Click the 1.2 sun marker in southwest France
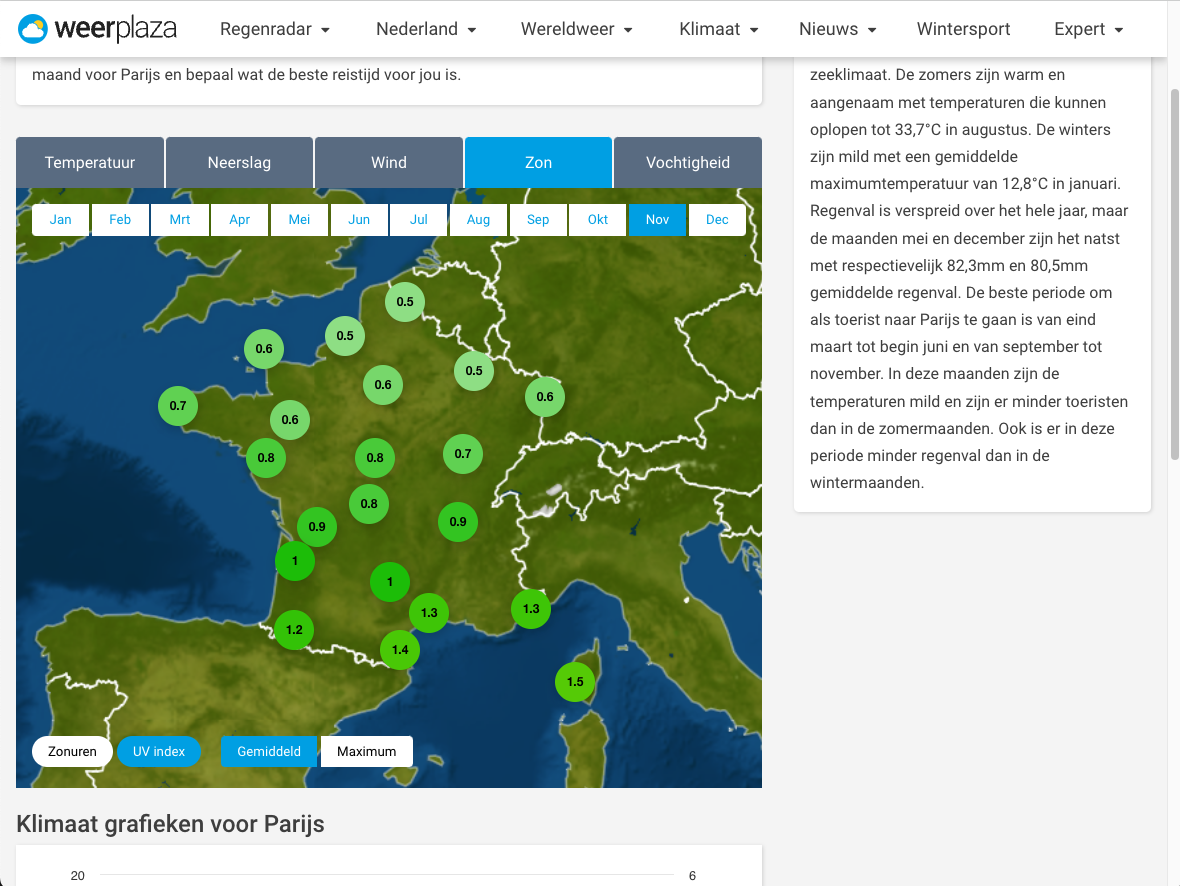The width and height of the screenshot is (1180, 886). click(294, 630)
